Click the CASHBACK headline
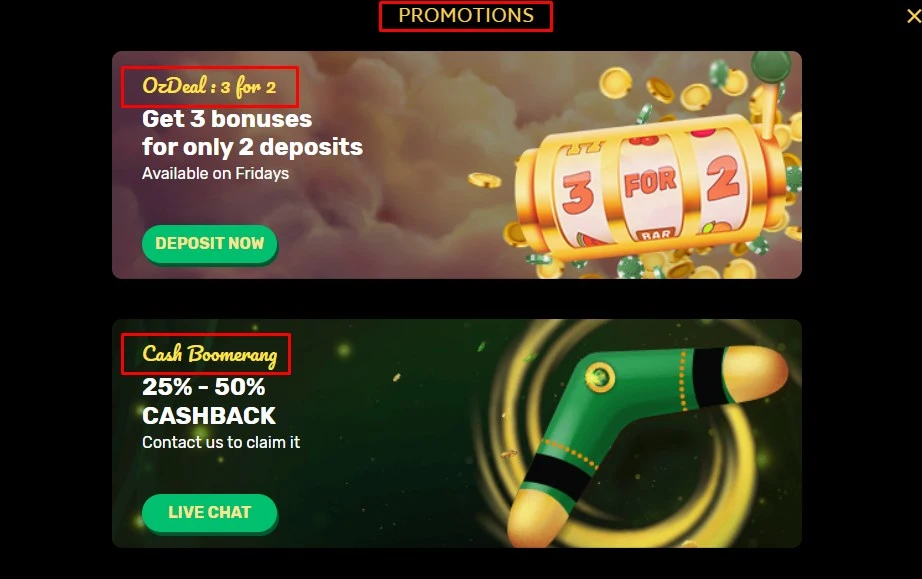This screenshot has width=922, height=579. 209,416
